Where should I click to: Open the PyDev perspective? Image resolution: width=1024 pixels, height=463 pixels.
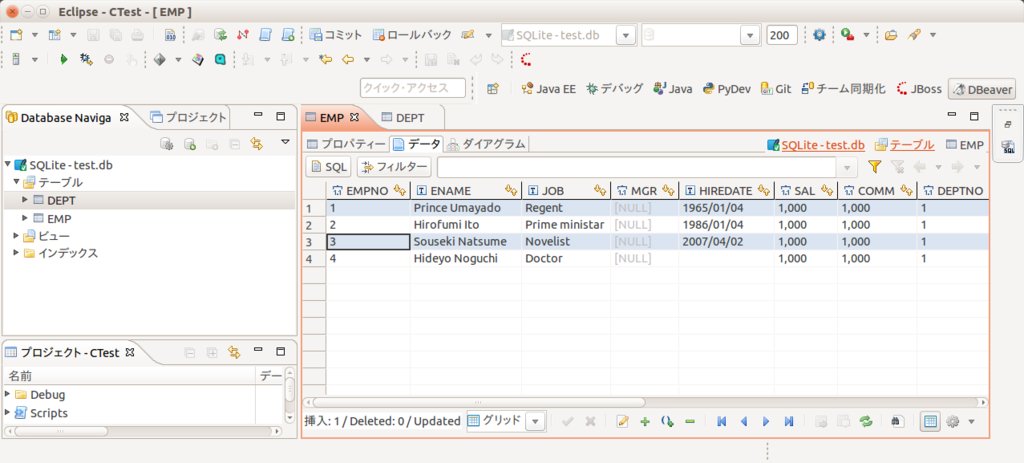pos(727,89)
